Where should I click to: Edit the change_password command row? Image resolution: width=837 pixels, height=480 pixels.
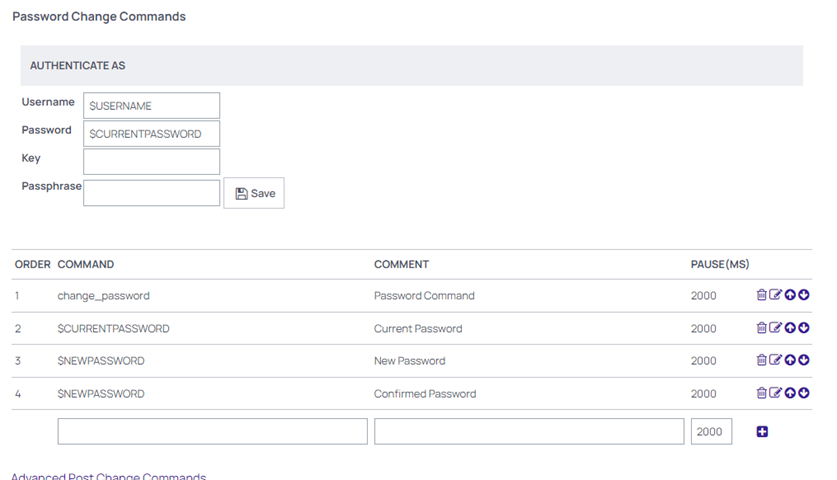776,295
